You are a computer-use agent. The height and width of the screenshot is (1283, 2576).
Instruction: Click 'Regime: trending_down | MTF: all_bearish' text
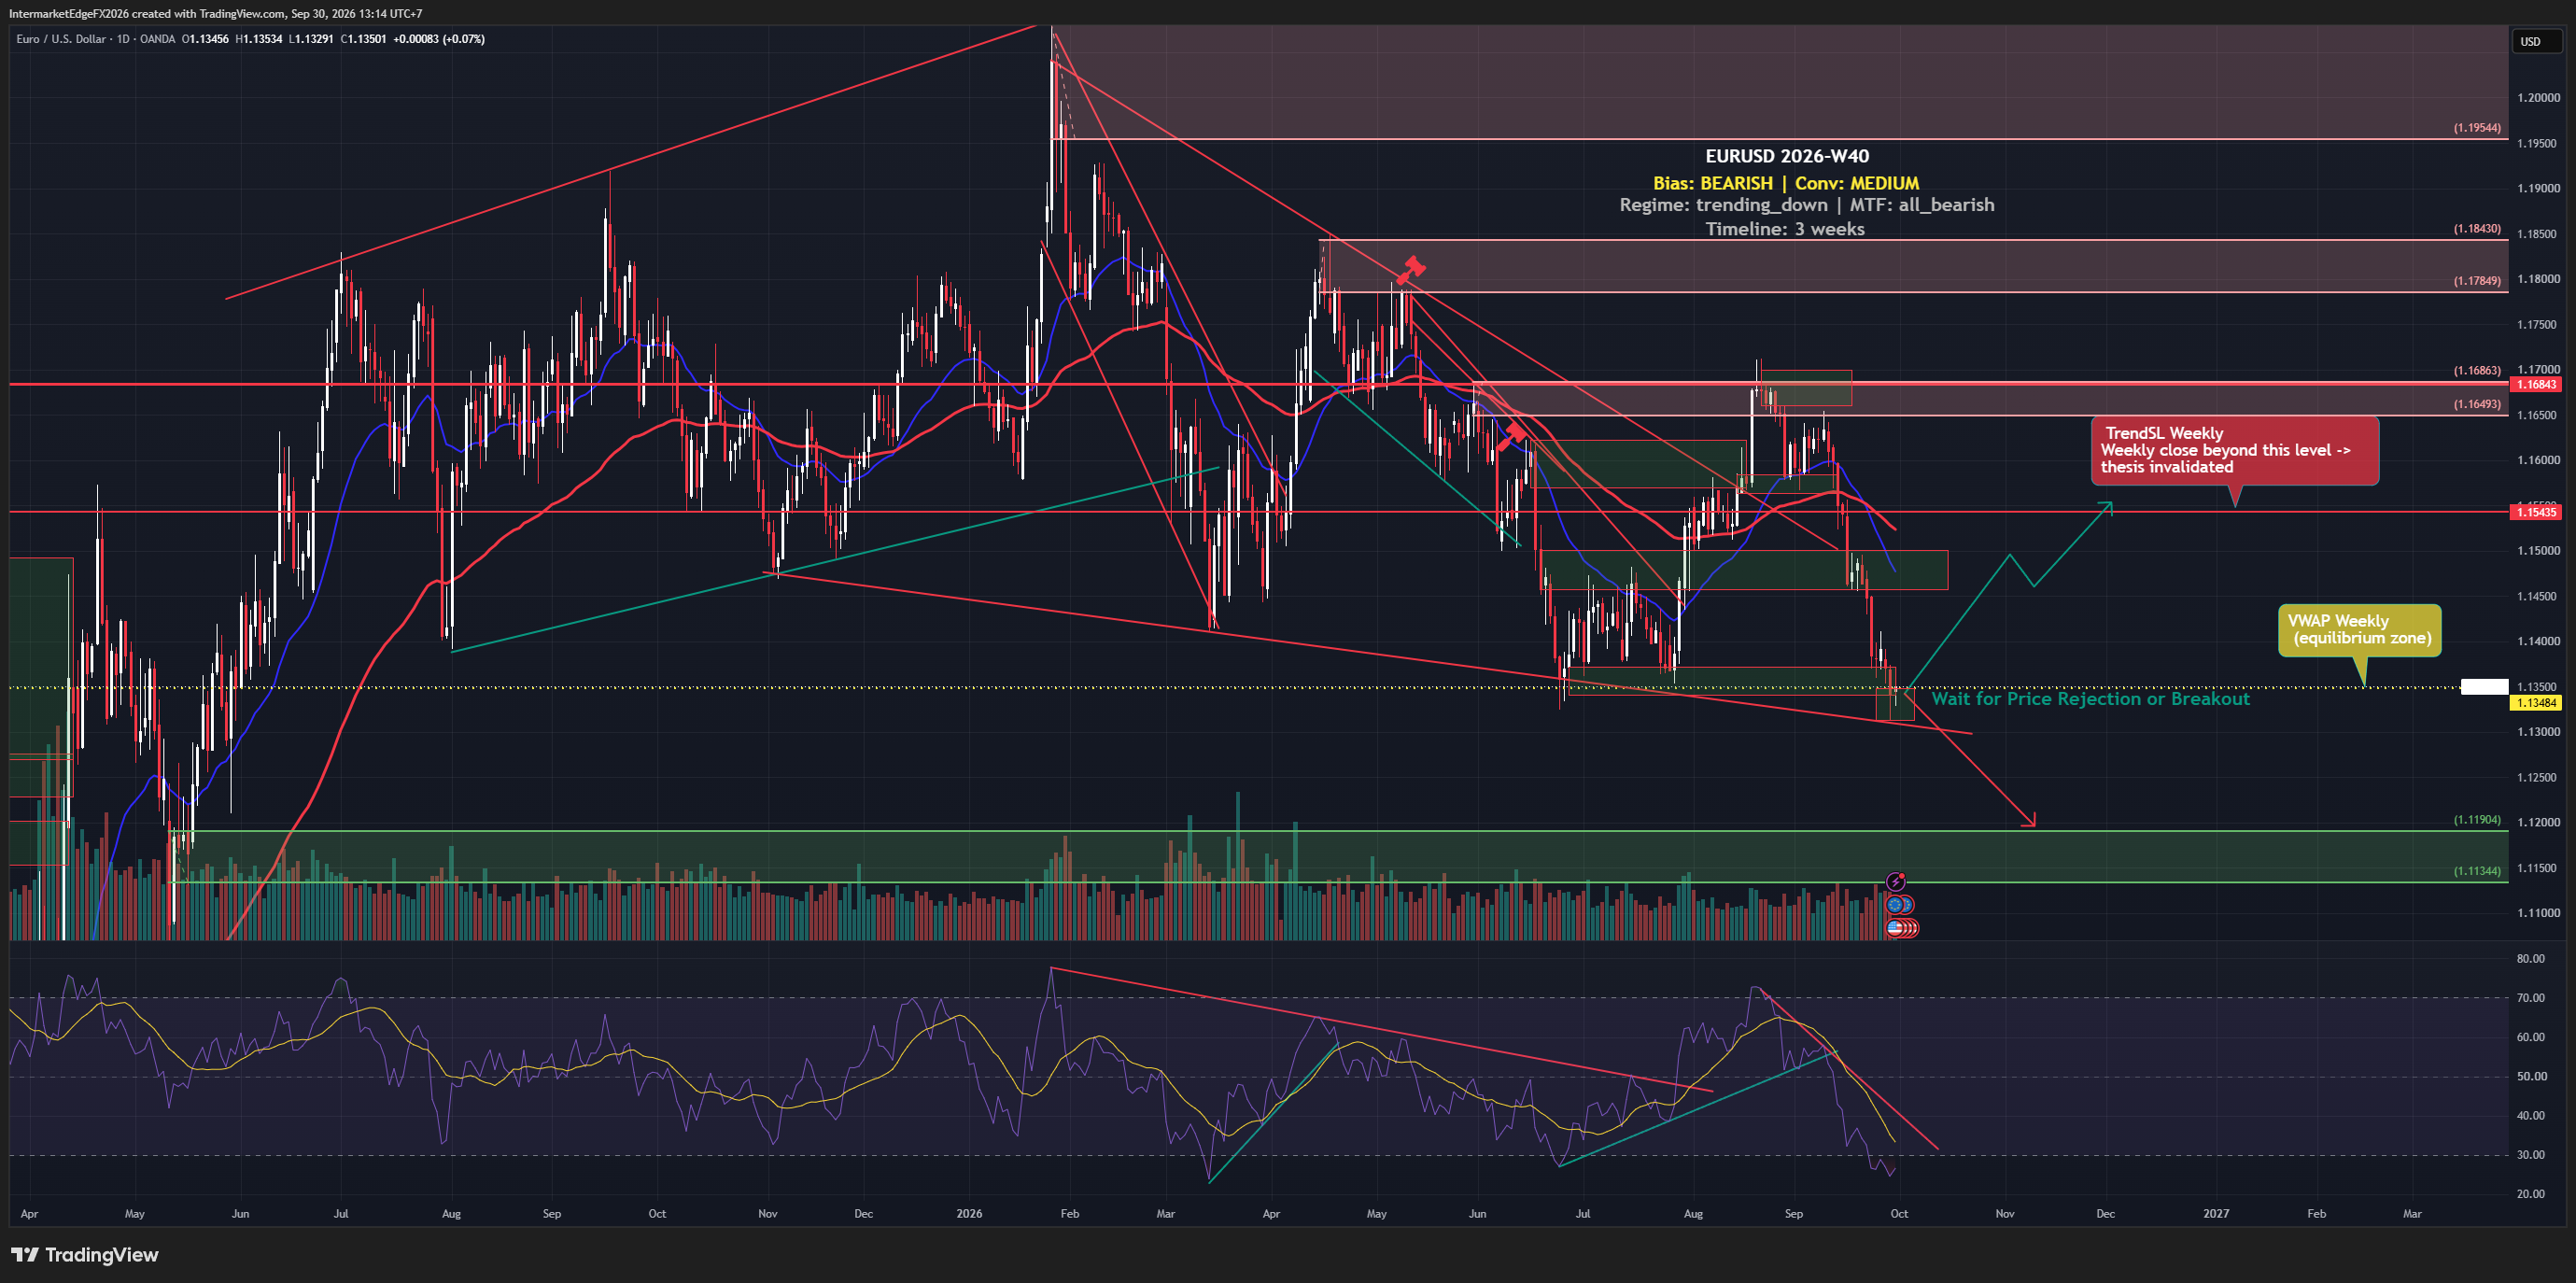(1806, 205)
